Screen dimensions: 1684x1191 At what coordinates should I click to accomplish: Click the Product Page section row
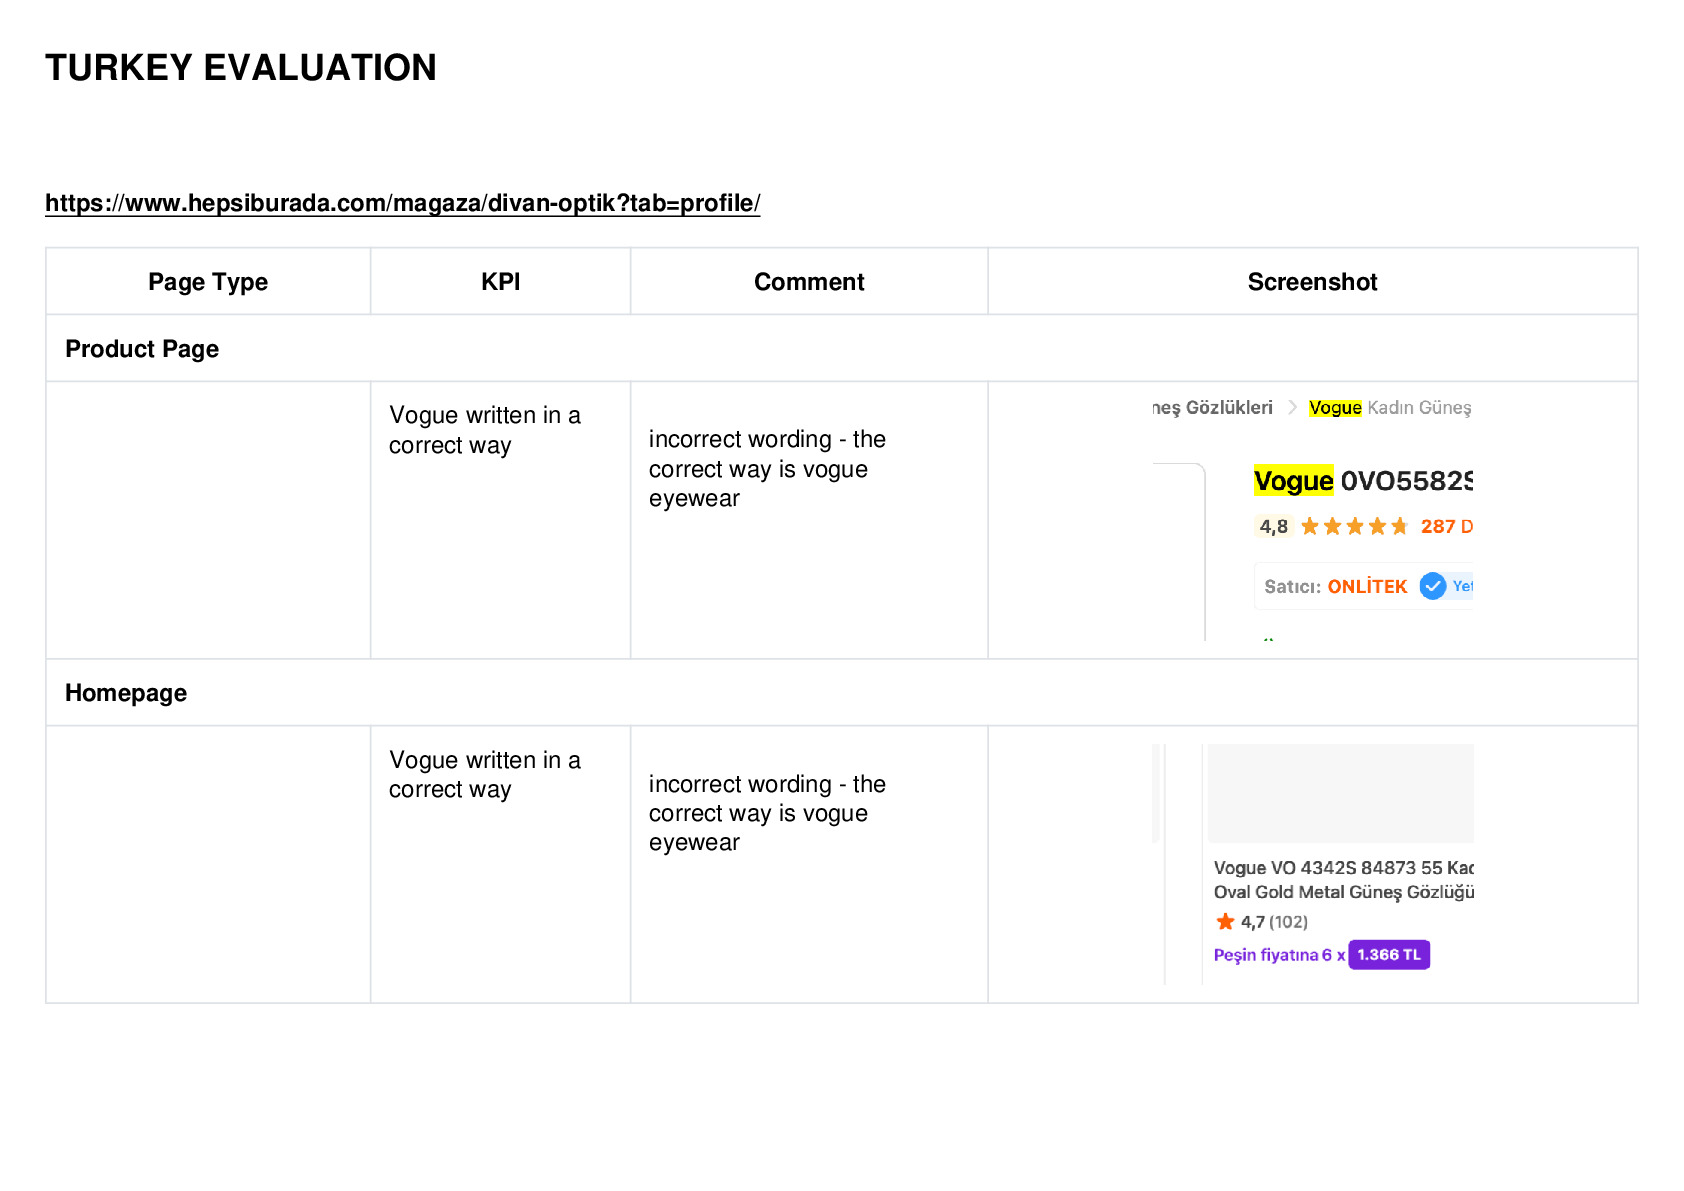tap(842, 348)
